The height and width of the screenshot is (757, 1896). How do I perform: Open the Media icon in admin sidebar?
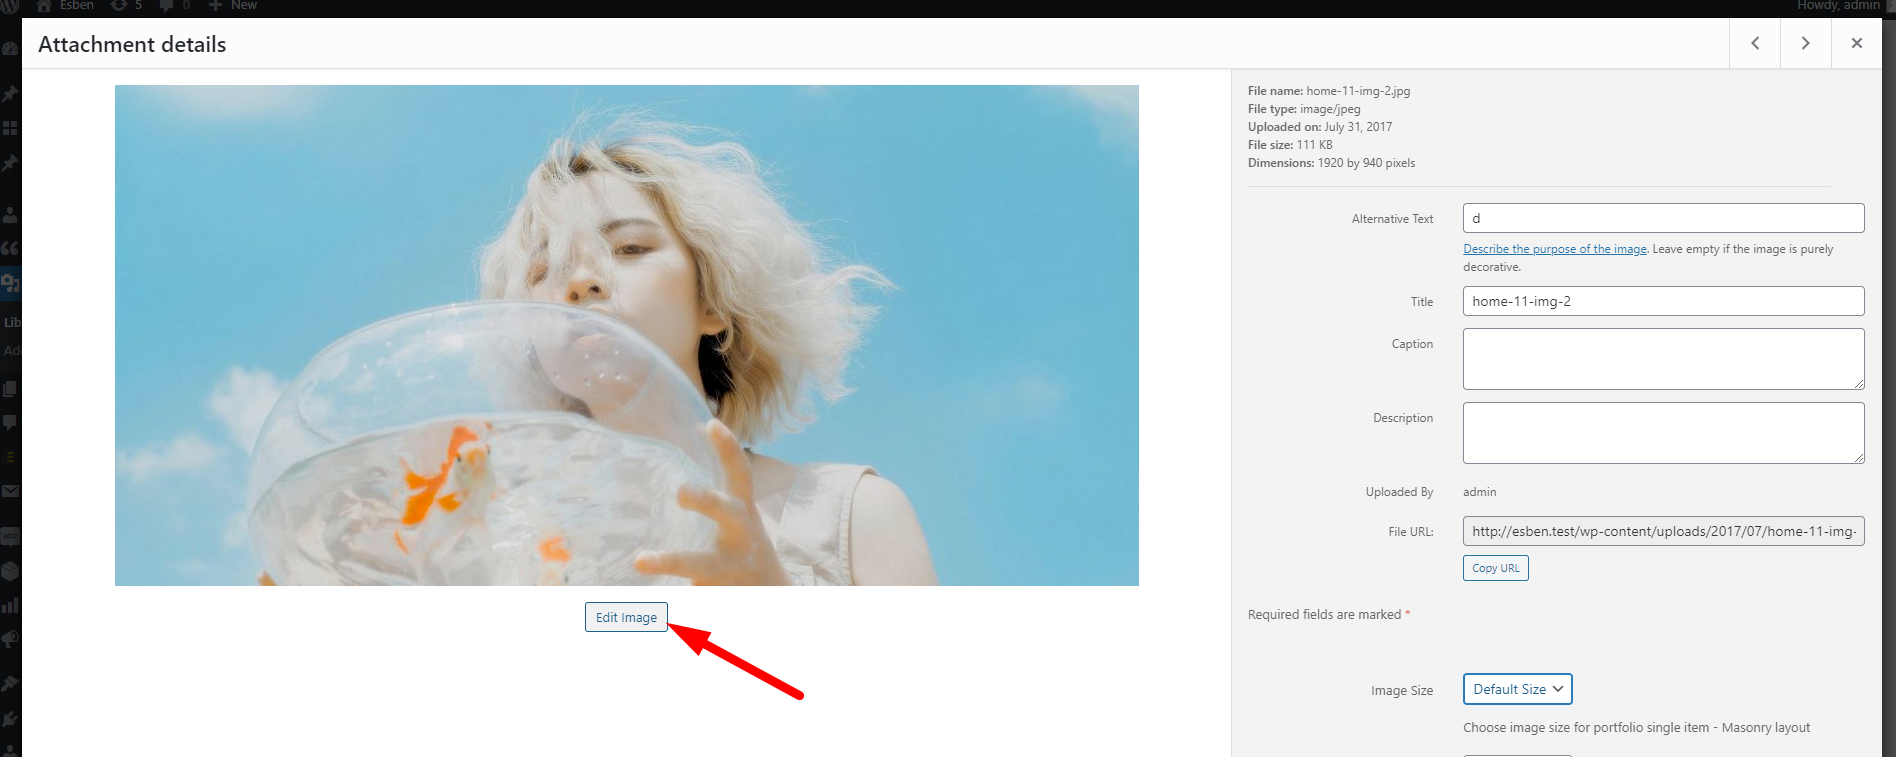tap(10, 283)
